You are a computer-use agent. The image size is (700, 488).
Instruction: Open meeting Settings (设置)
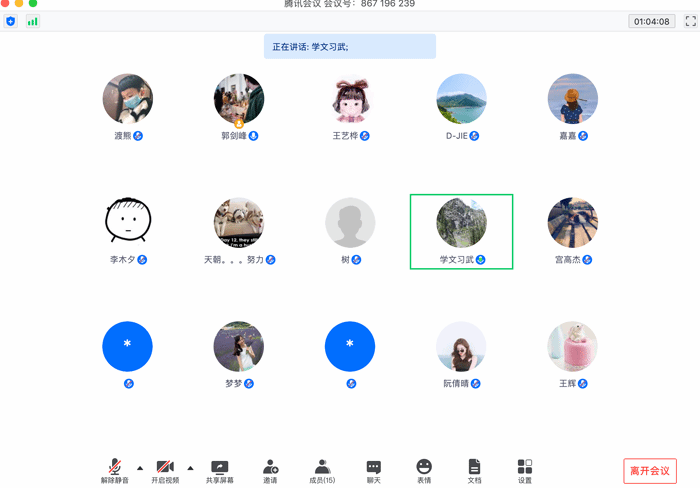coord(525,471)
